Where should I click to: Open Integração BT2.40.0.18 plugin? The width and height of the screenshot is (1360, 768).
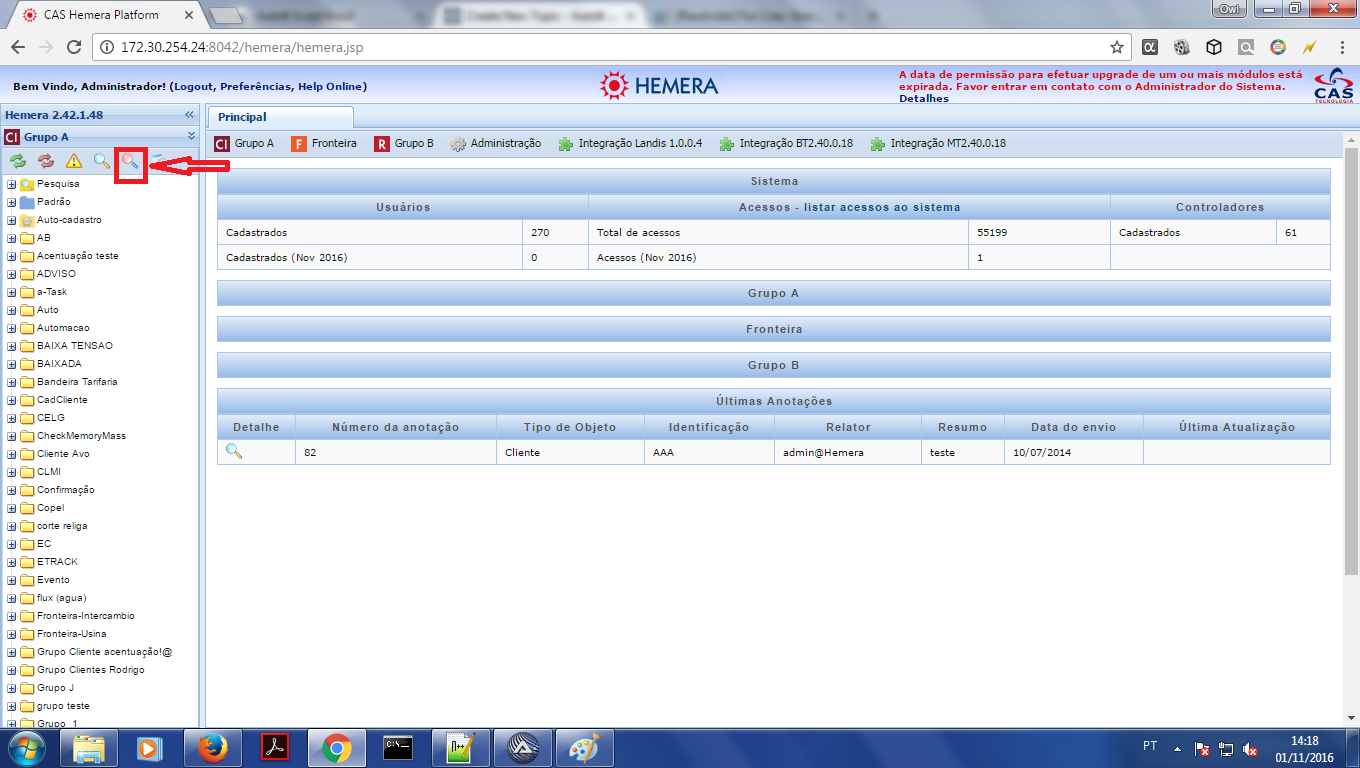click(x=787, y=143)
